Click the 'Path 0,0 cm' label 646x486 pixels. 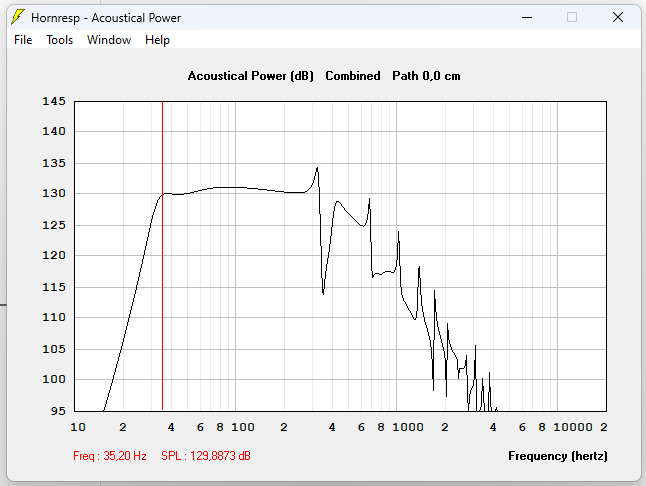click(x=426, y=76)
